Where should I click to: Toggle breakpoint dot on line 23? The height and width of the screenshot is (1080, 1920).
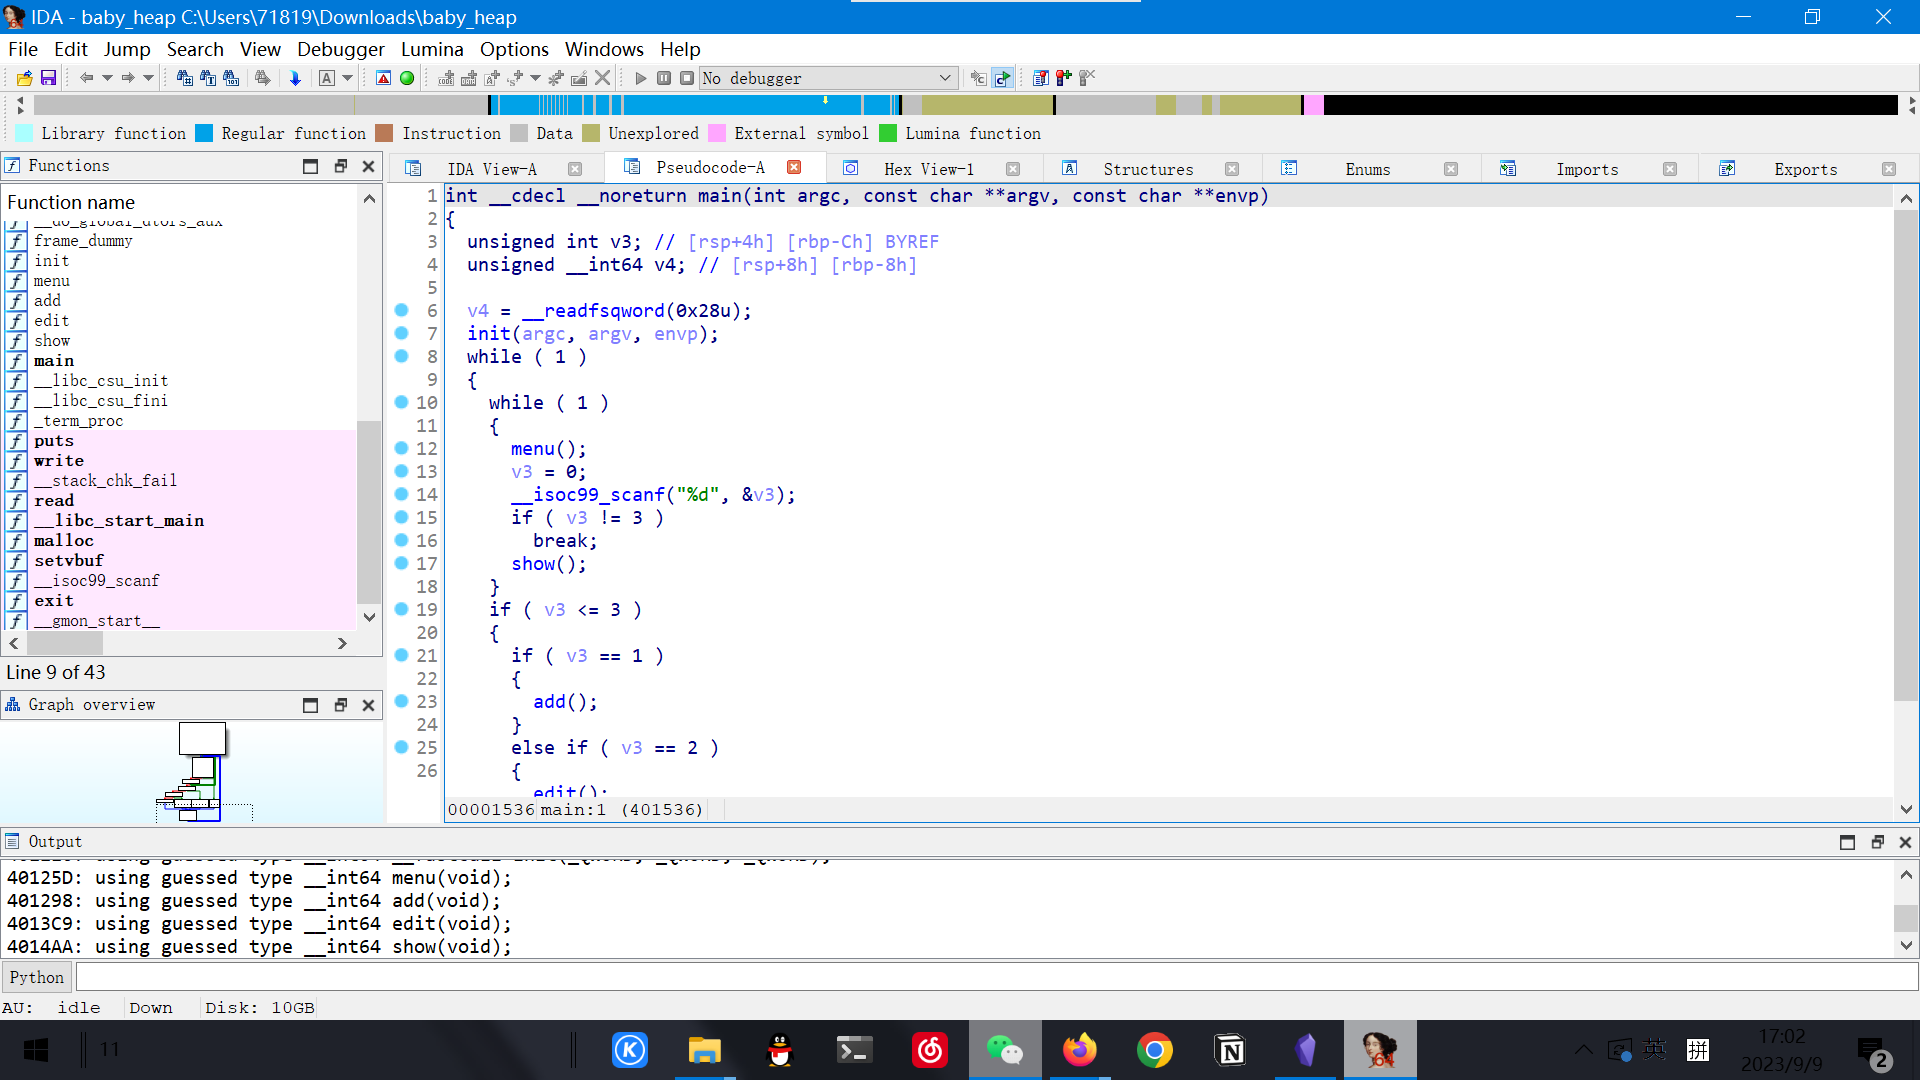coord(401,701)
